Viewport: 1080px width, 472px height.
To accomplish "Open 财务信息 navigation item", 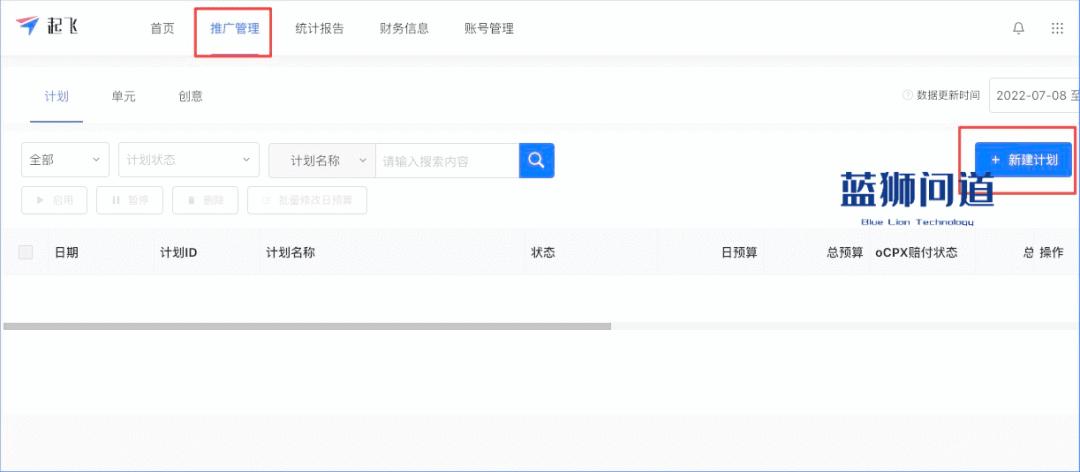I will [404, 29].
